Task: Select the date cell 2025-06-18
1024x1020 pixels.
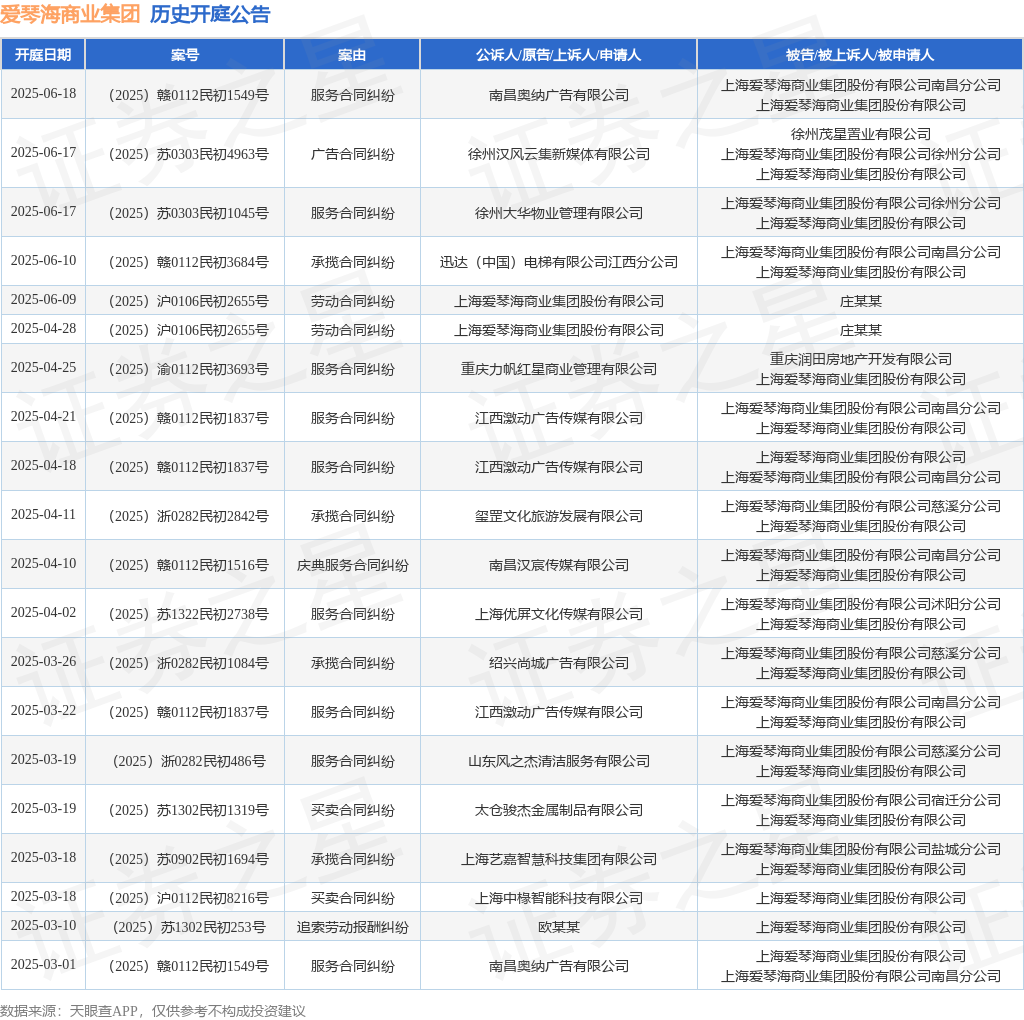Action: [43, 93]
